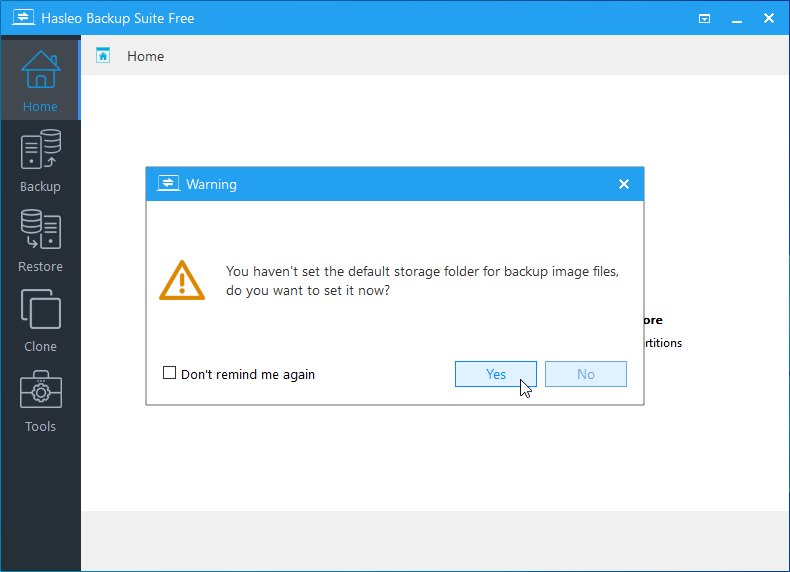Screen dimensions: 790x572
Task: Click the Warning dialog title icon
Action: tap(167, 184)
